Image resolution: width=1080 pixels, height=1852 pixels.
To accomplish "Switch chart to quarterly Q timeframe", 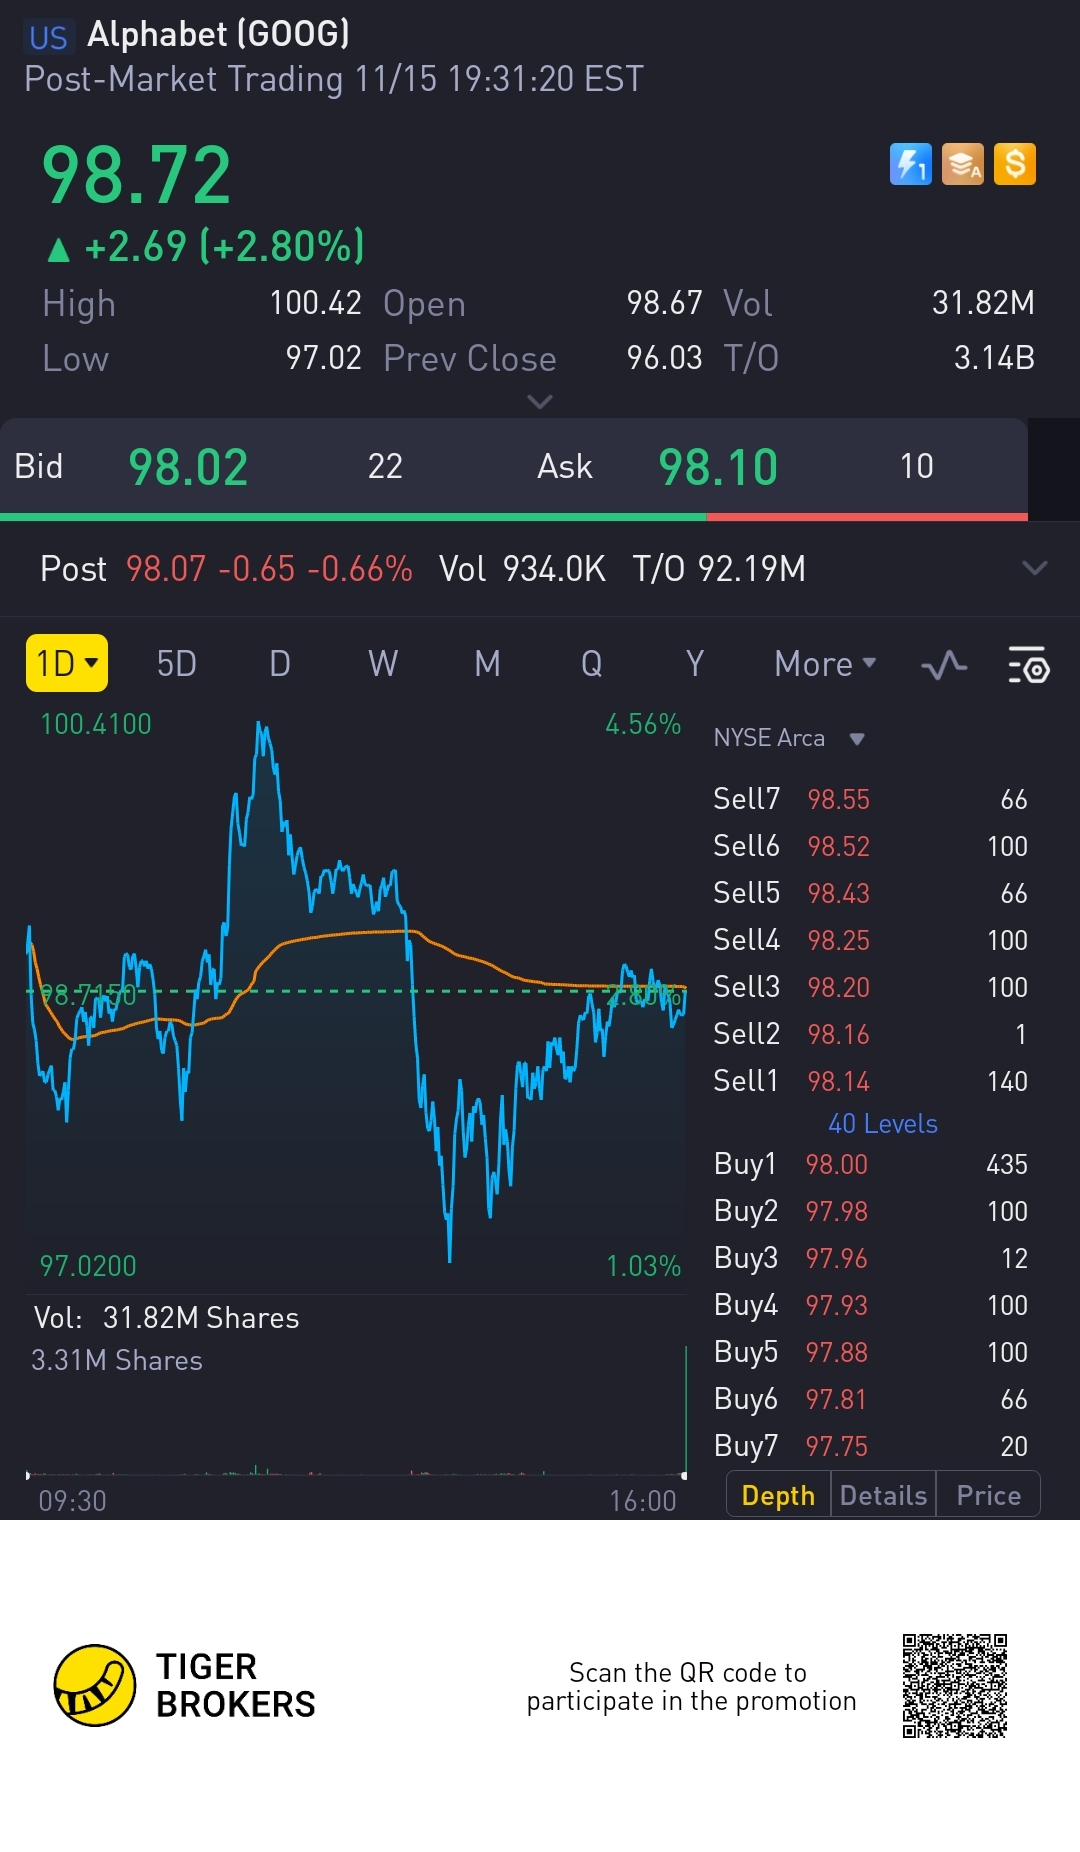I will pyautogui.click(x=591, y=664).
